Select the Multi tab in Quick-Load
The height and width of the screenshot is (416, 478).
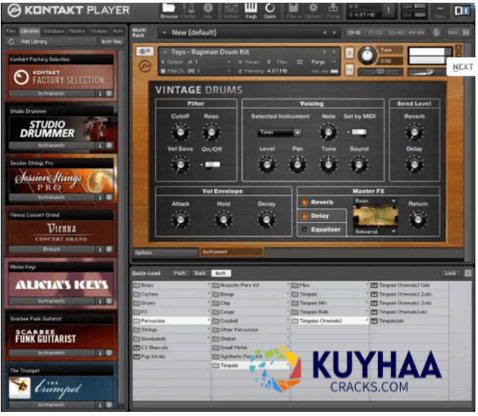pos(180,273)
